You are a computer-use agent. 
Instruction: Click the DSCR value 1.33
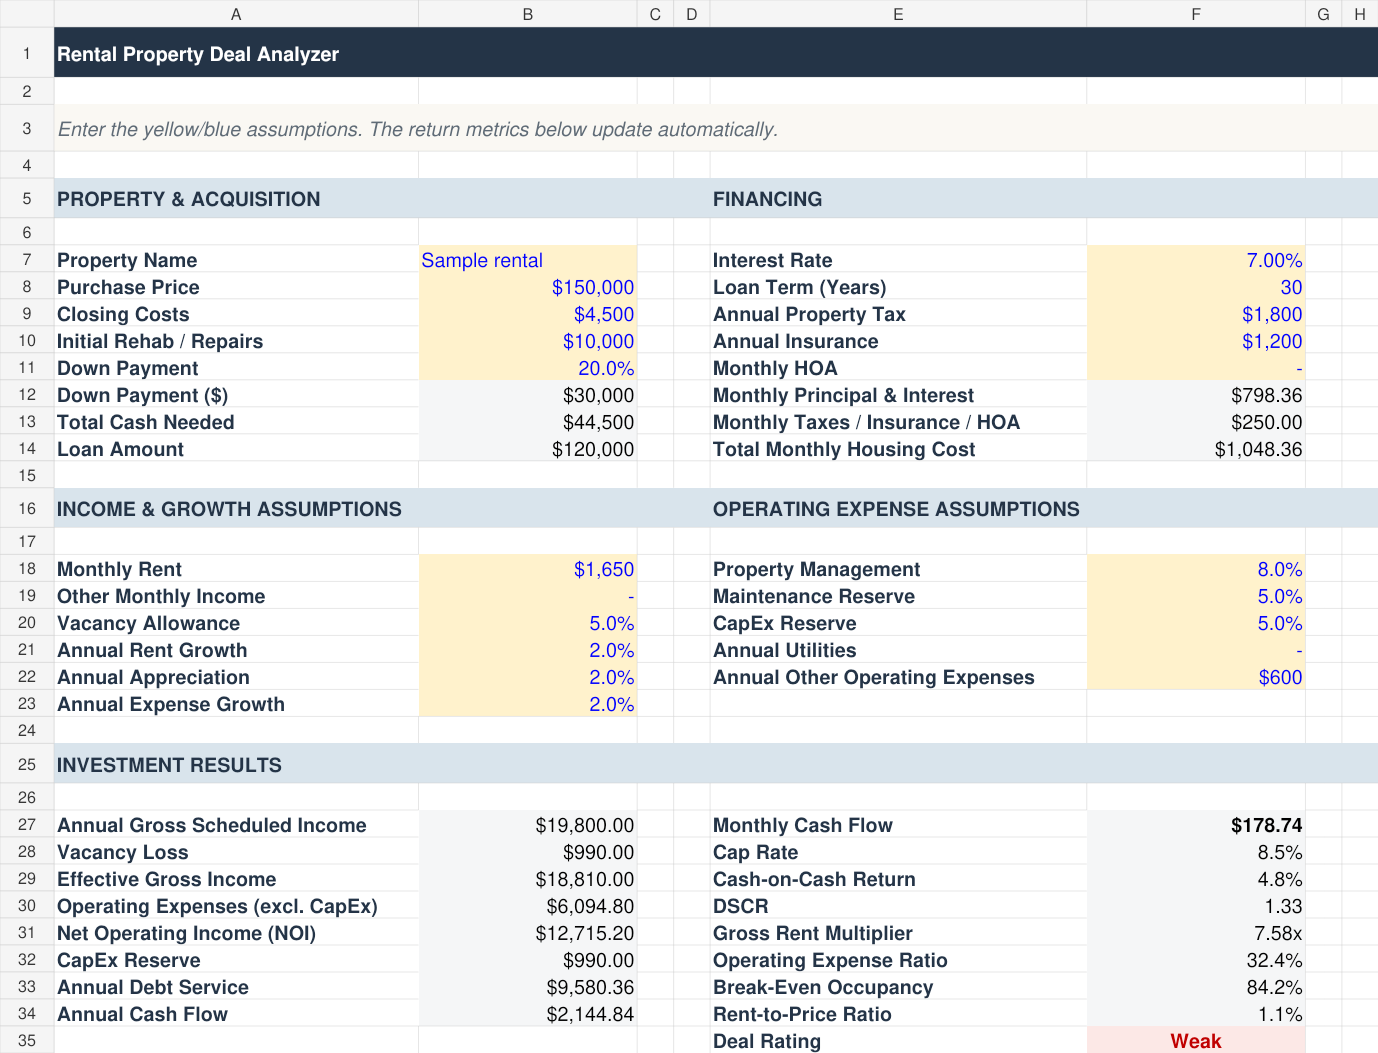point(1195,906)
